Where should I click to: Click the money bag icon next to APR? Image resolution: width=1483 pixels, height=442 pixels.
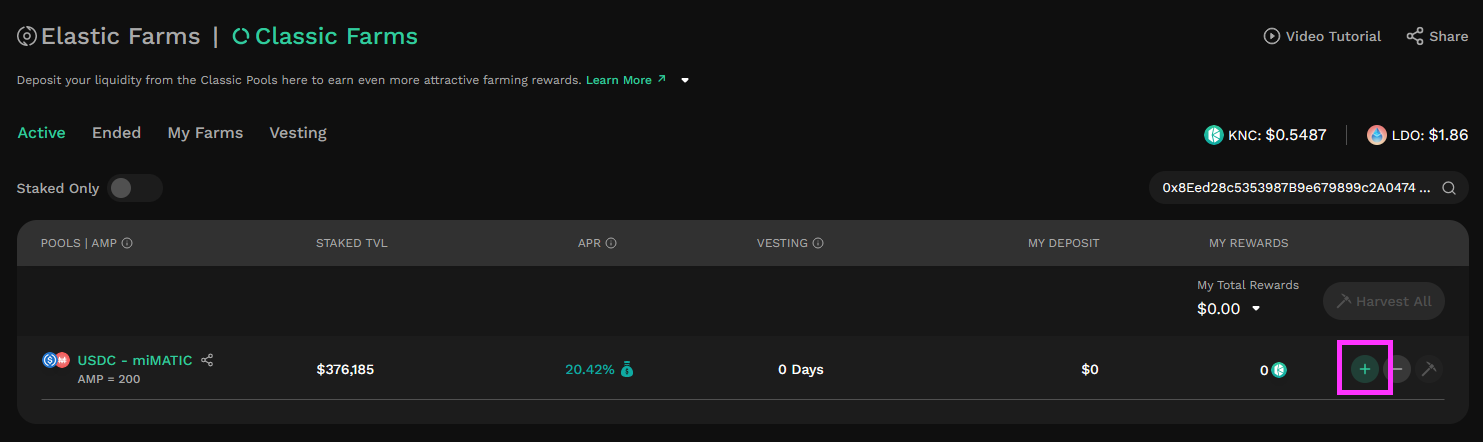[x=627, y=369]
